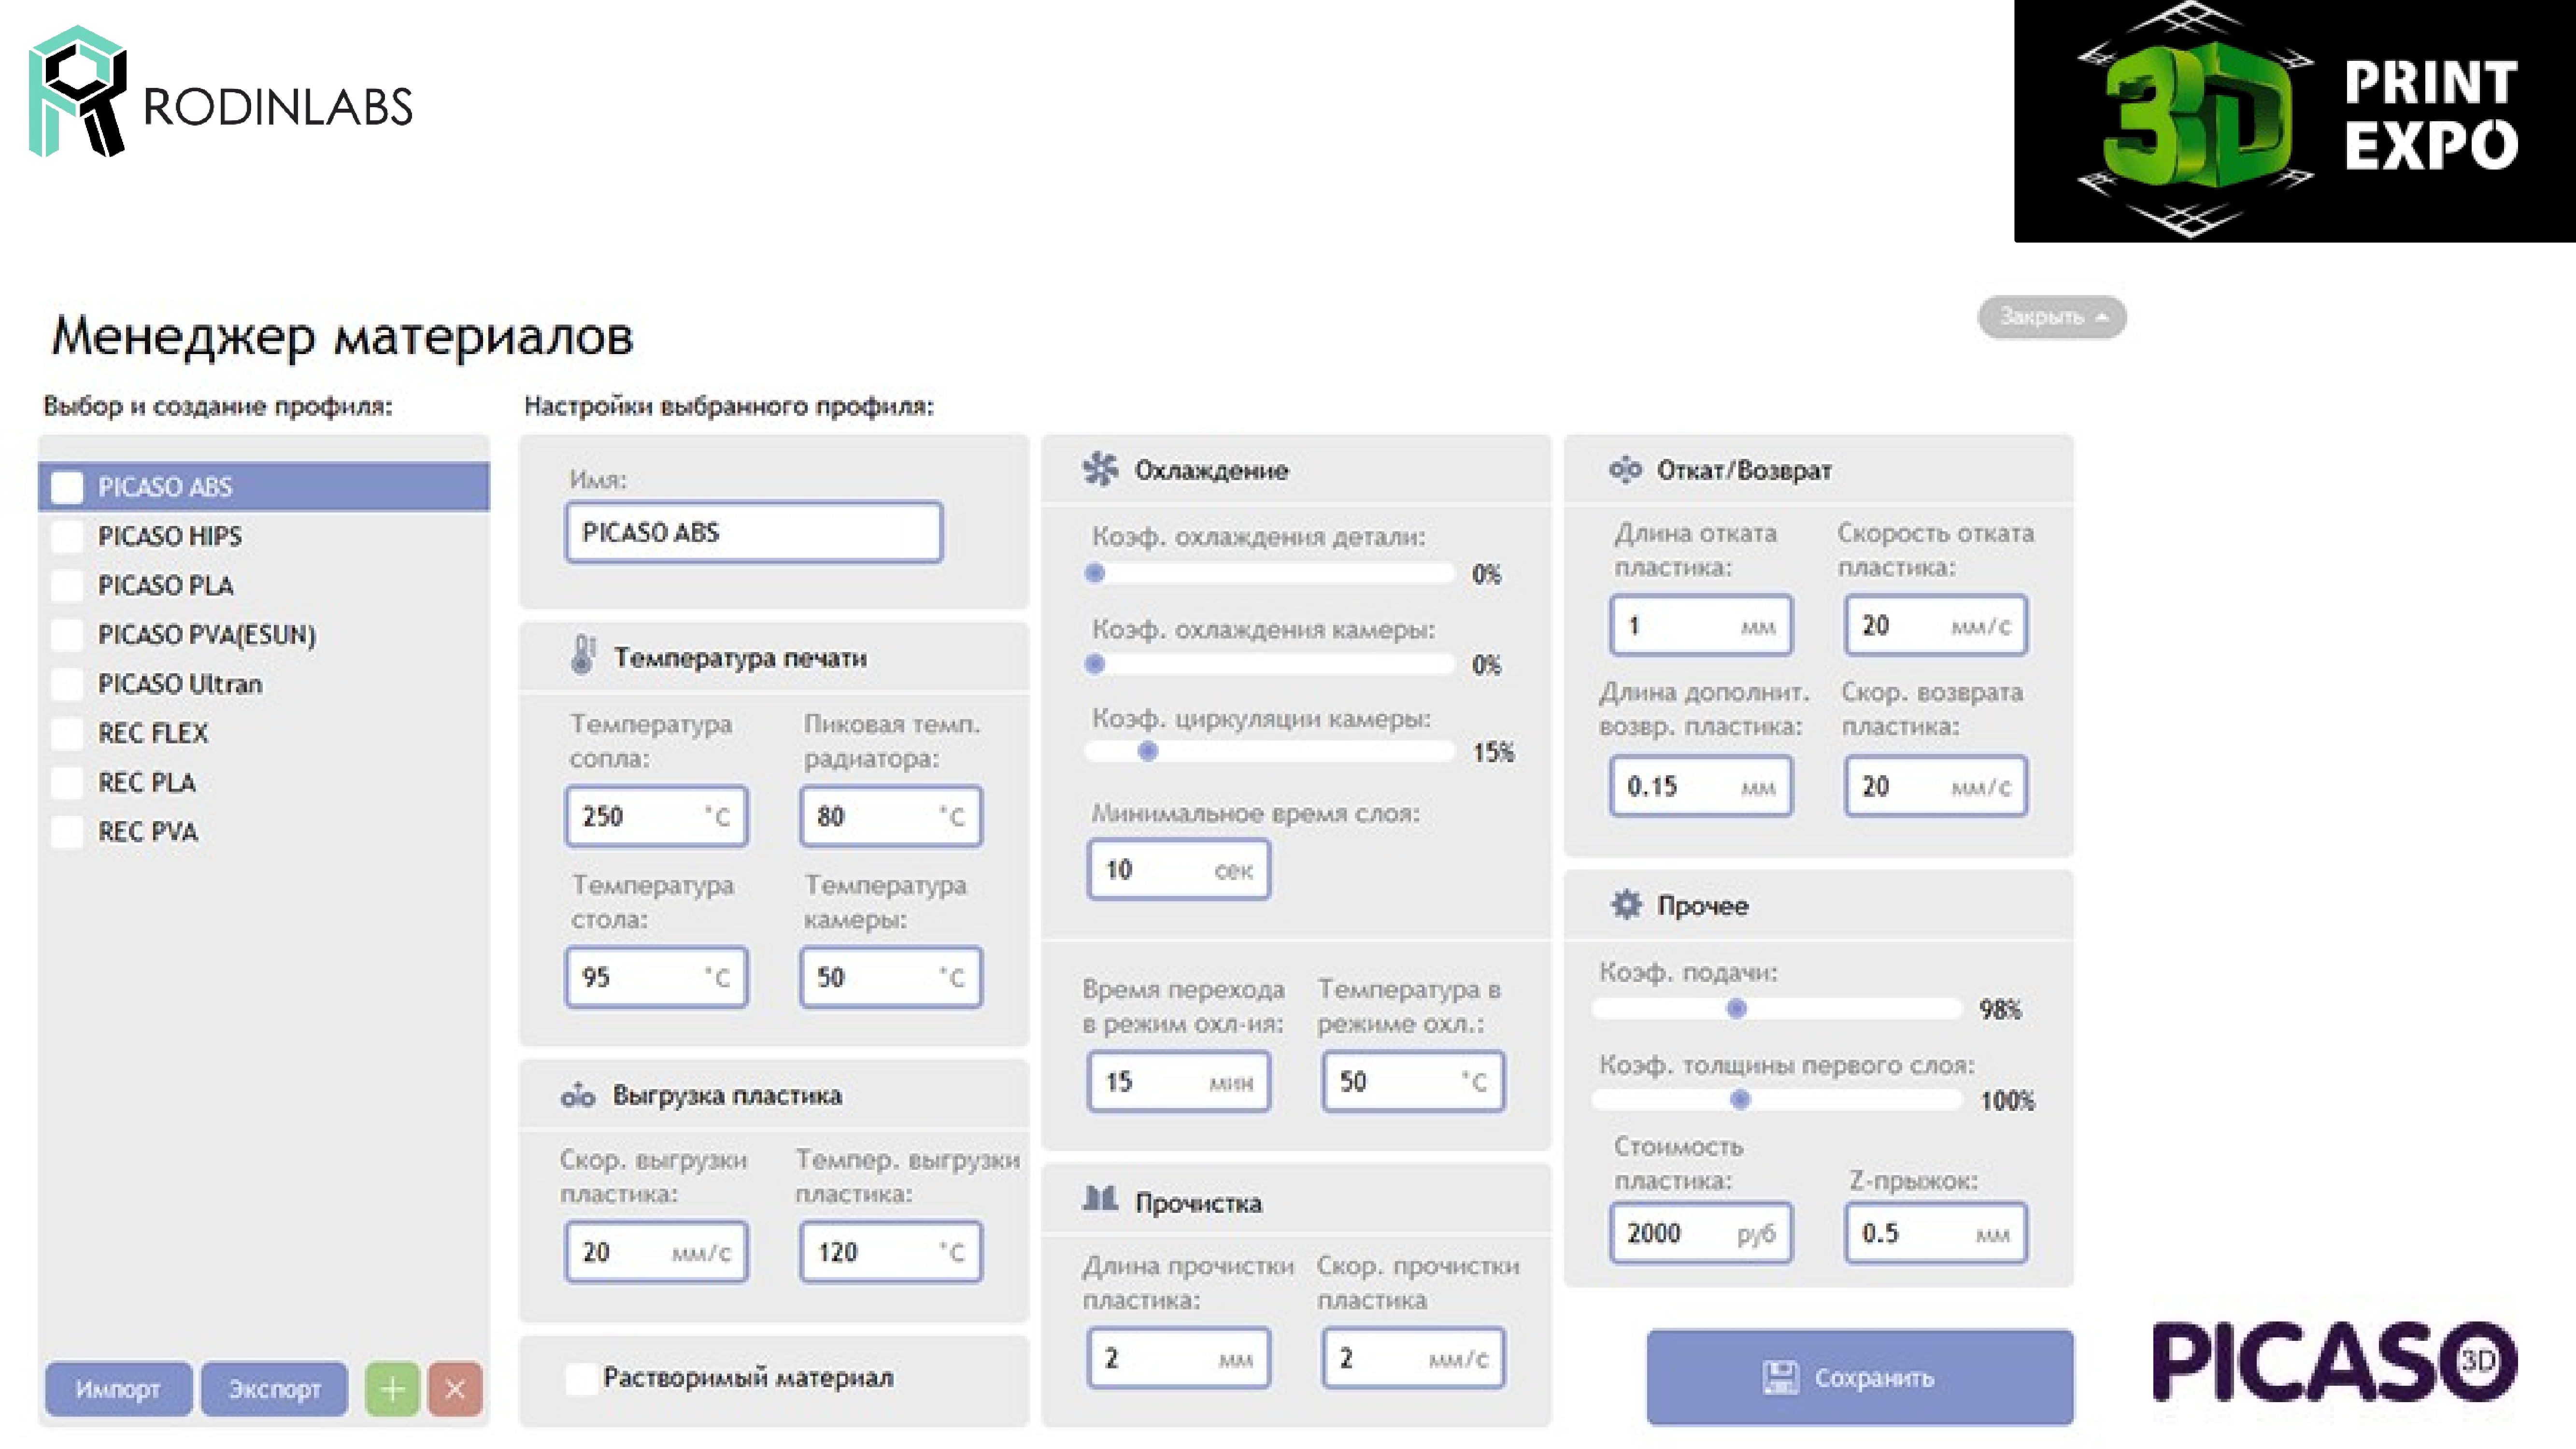Select PICASO PLA profile name
Screen dimensions: 2576x1449
166,585
